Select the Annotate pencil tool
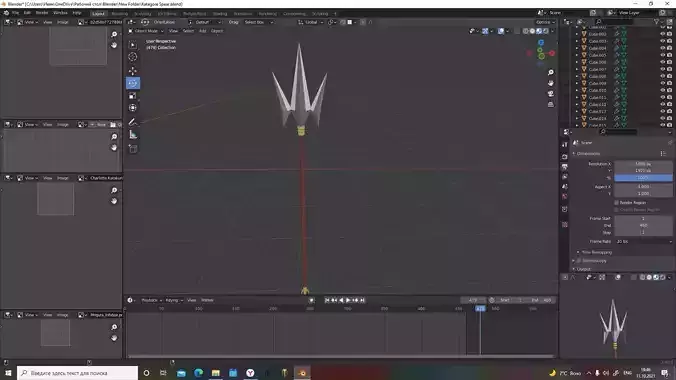676x380 pixels. pos(133,122)
